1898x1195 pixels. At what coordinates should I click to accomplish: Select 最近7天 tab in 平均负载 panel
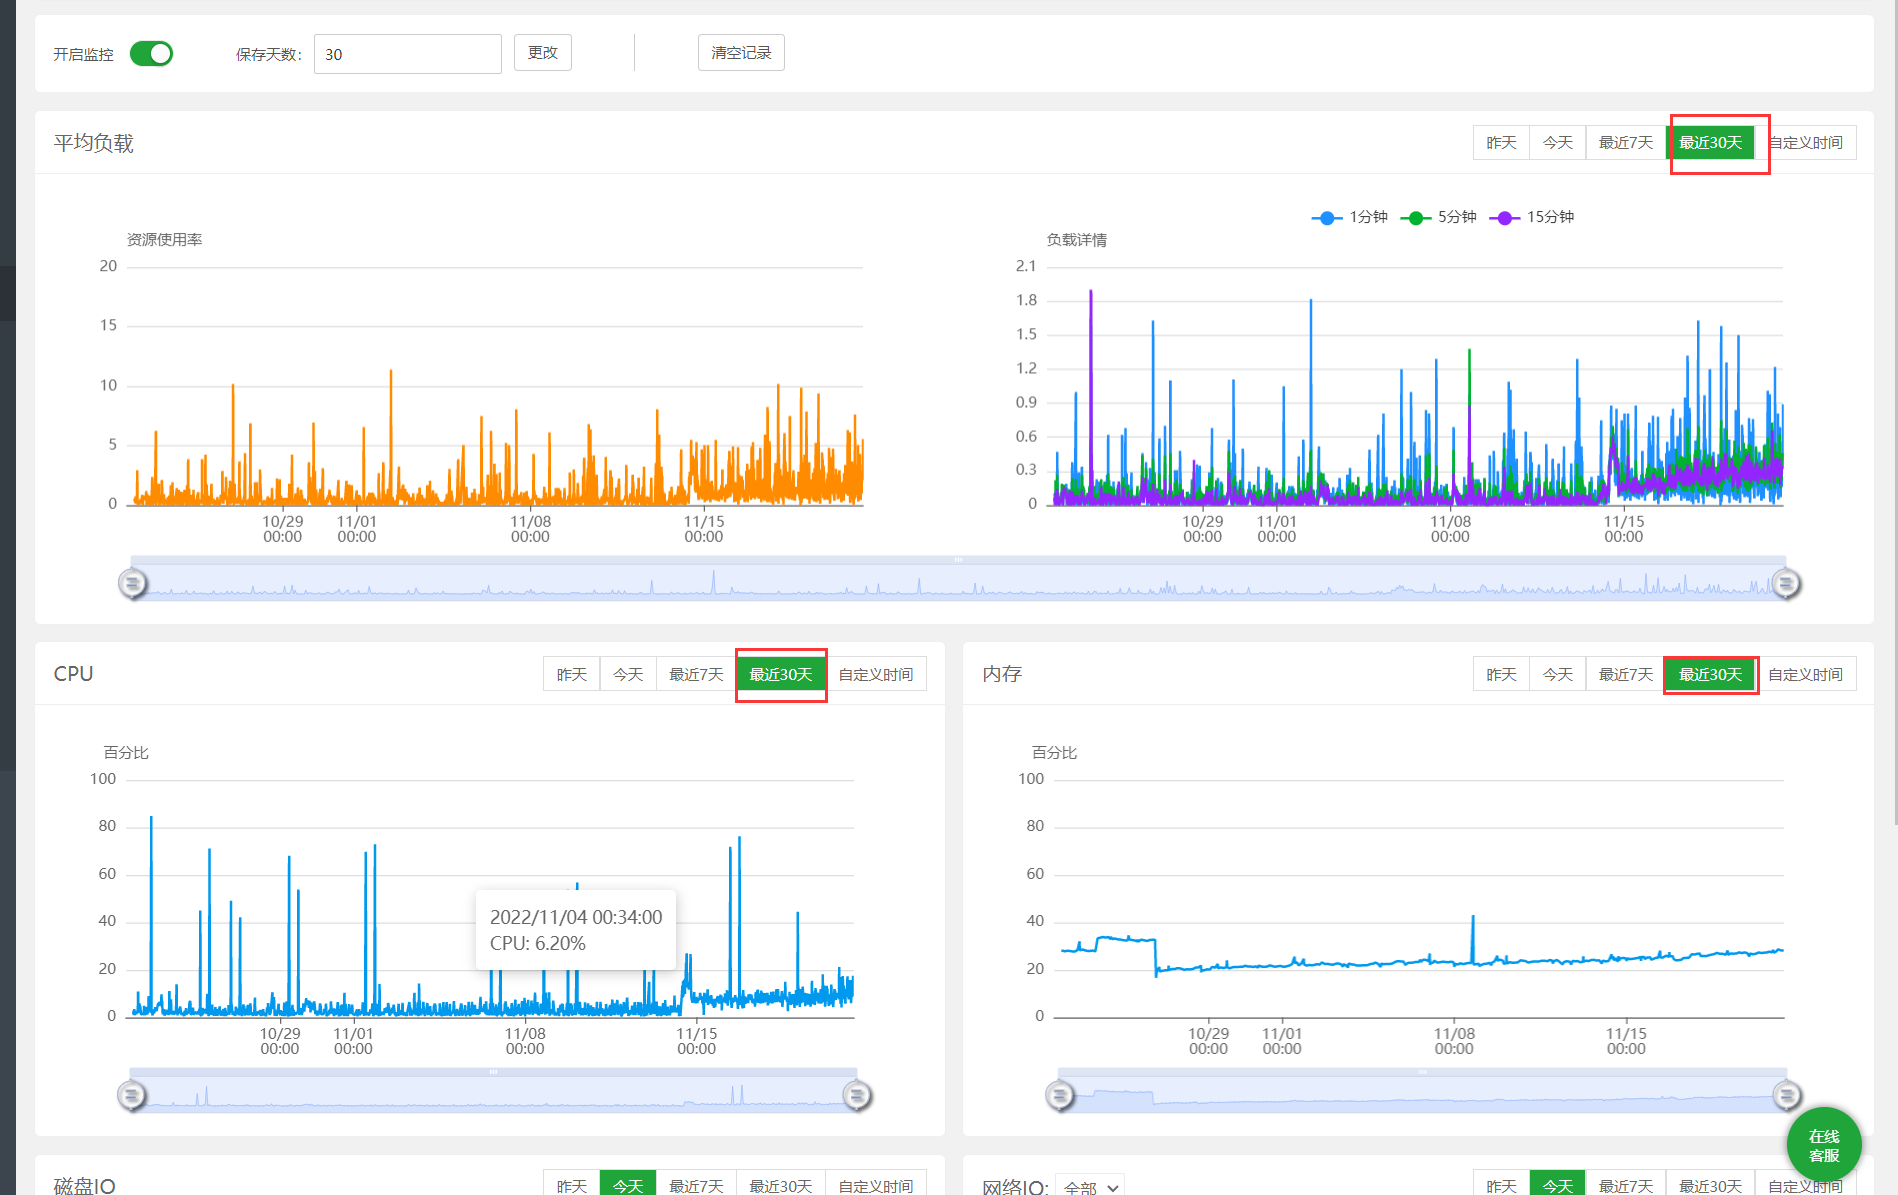pyautogui.click(x=1626, y=143)
